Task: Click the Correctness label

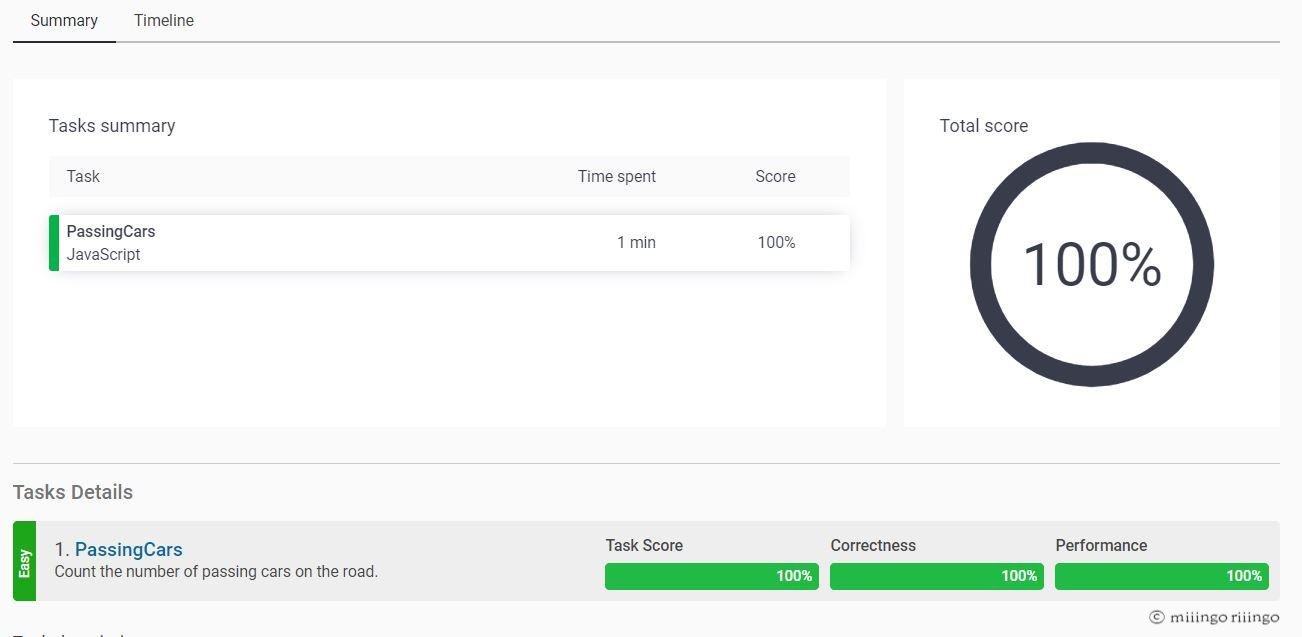Action: click(x=873, y=545)
